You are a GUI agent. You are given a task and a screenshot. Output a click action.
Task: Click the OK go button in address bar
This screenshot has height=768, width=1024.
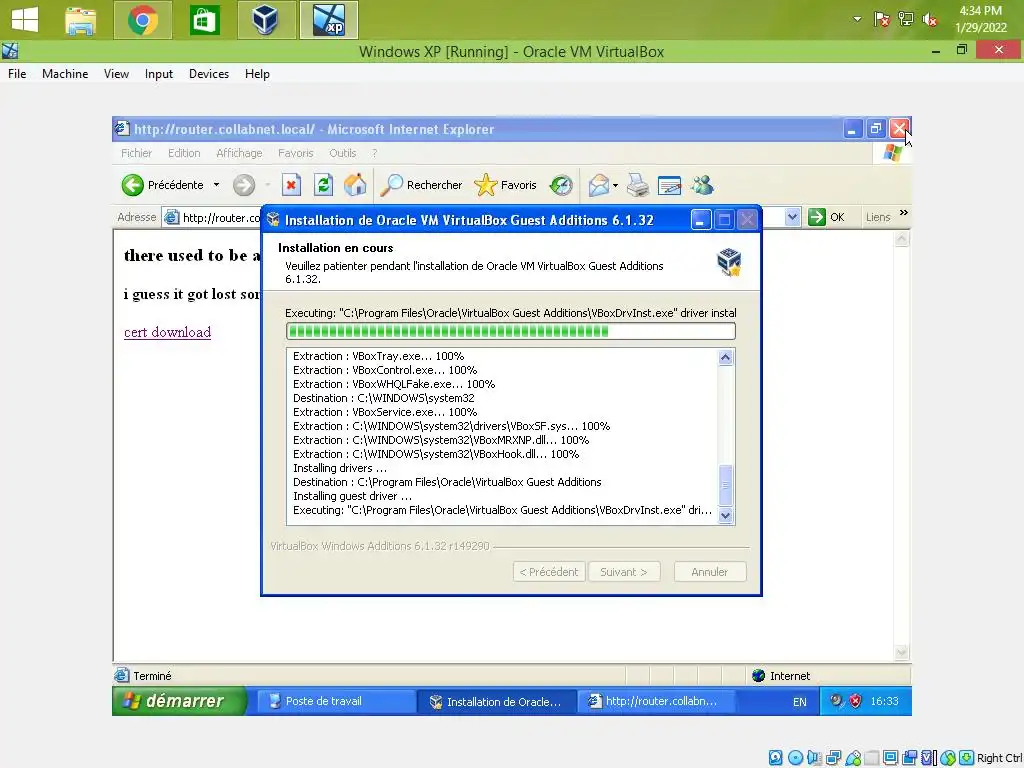[826, 217]
